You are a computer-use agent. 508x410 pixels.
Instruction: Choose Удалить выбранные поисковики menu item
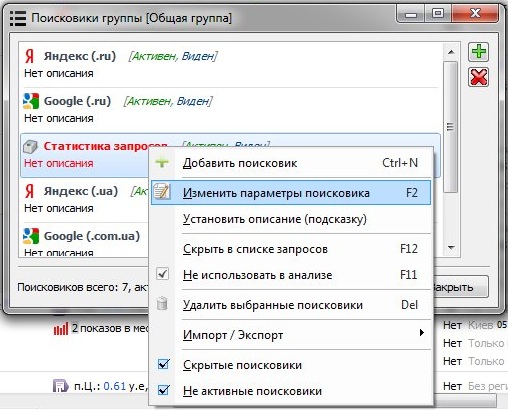(x=291, y=305)
